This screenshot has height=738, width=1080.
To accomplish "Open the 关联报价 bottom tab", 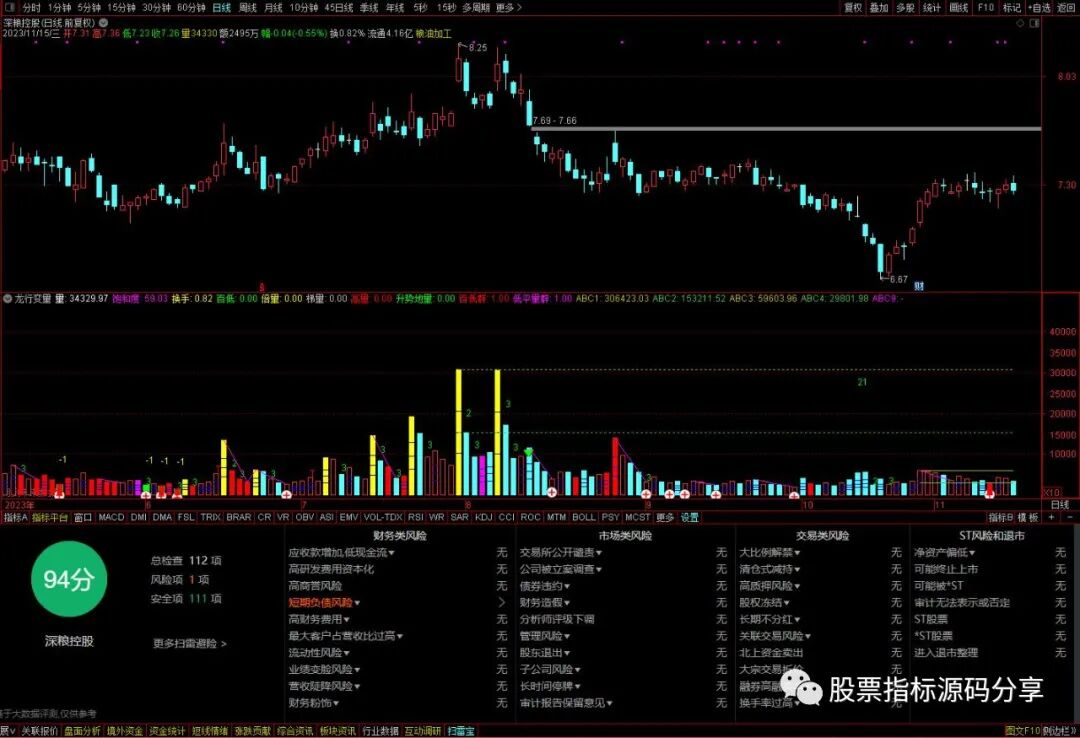I will [39, 730].
